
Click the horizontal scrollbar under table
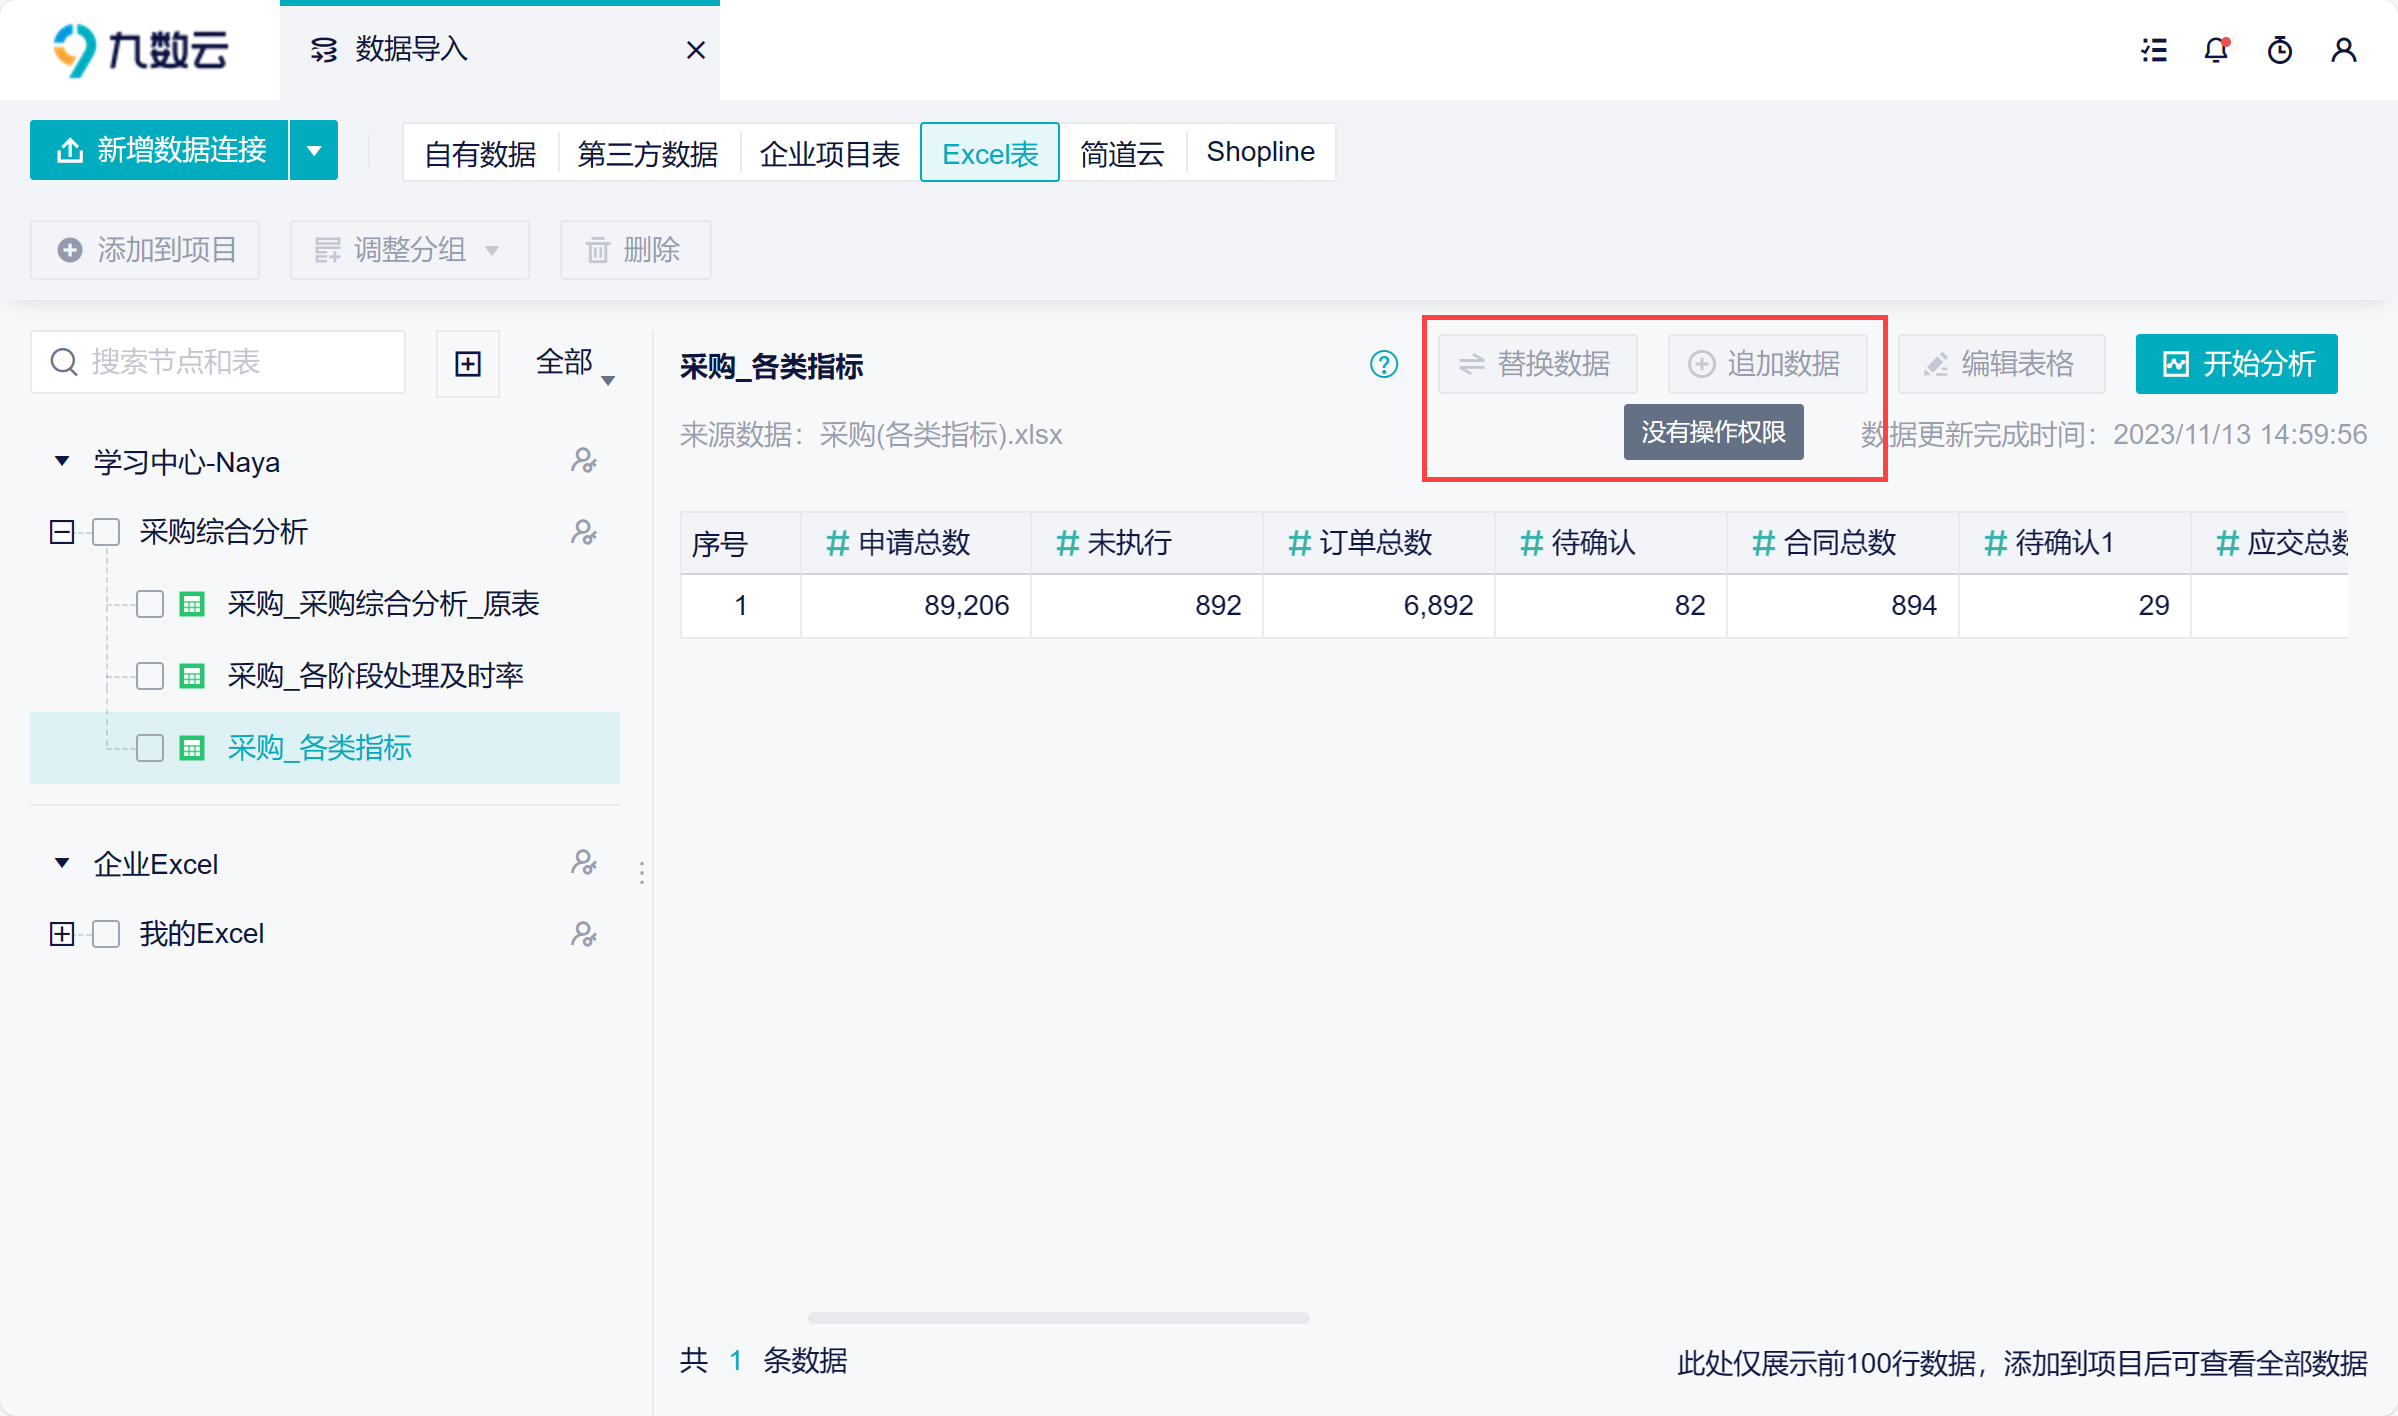(x=1058, y=1318)
